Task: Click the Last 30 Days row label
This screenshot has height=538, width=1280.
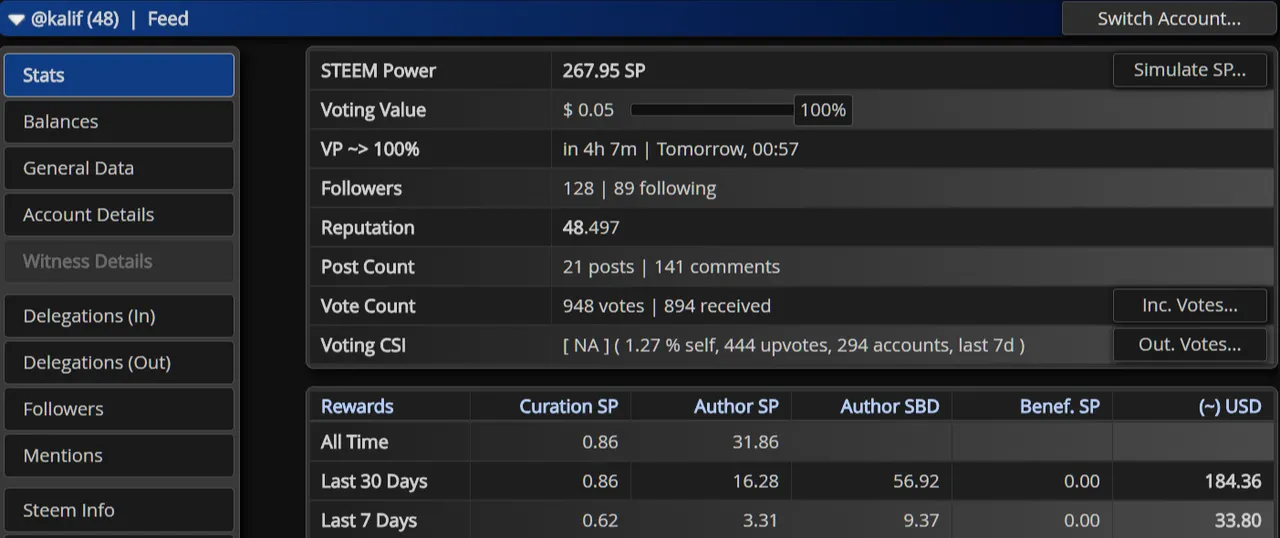Action: (374, 482)
